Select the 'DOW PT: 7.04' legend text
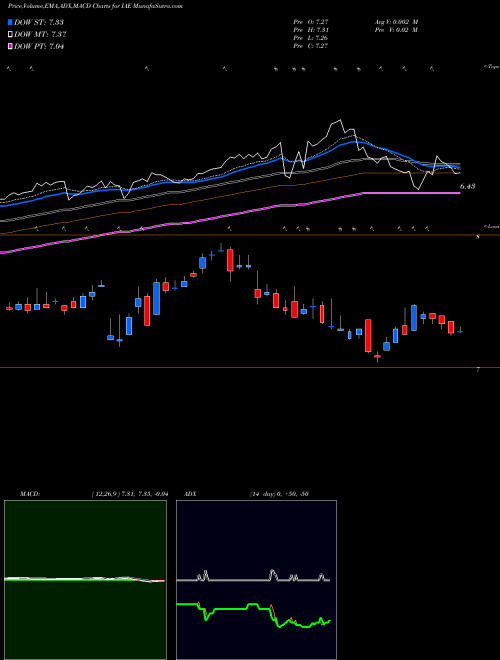Screen dimensions: 500x660 (39, 46)
